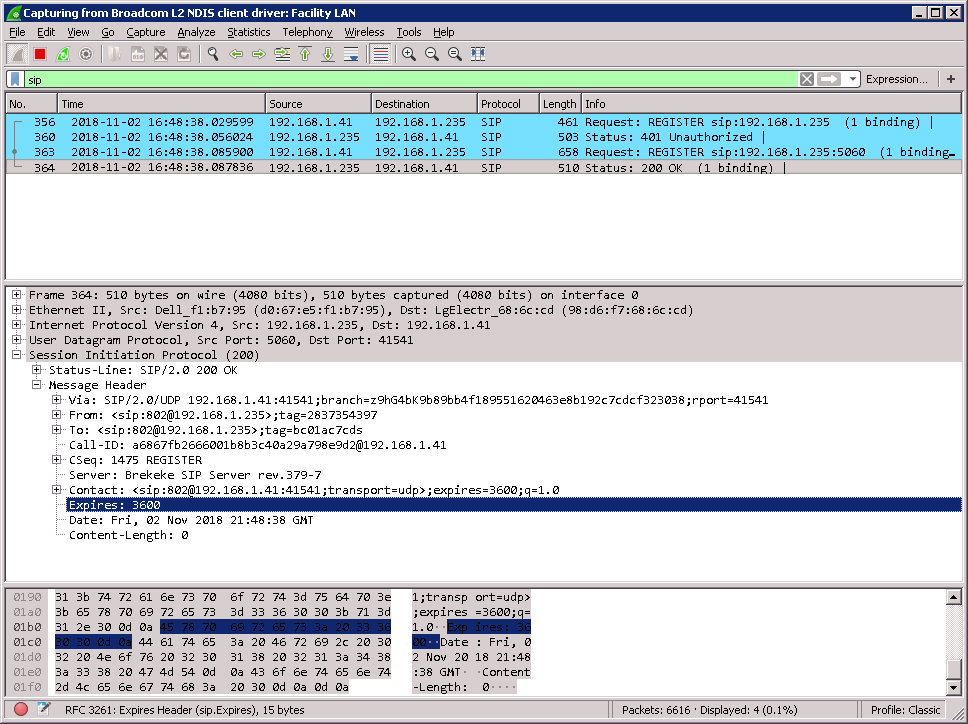Expand Internet Protocol Version 4 node
The image size is (968, 724).
[17, 325]
